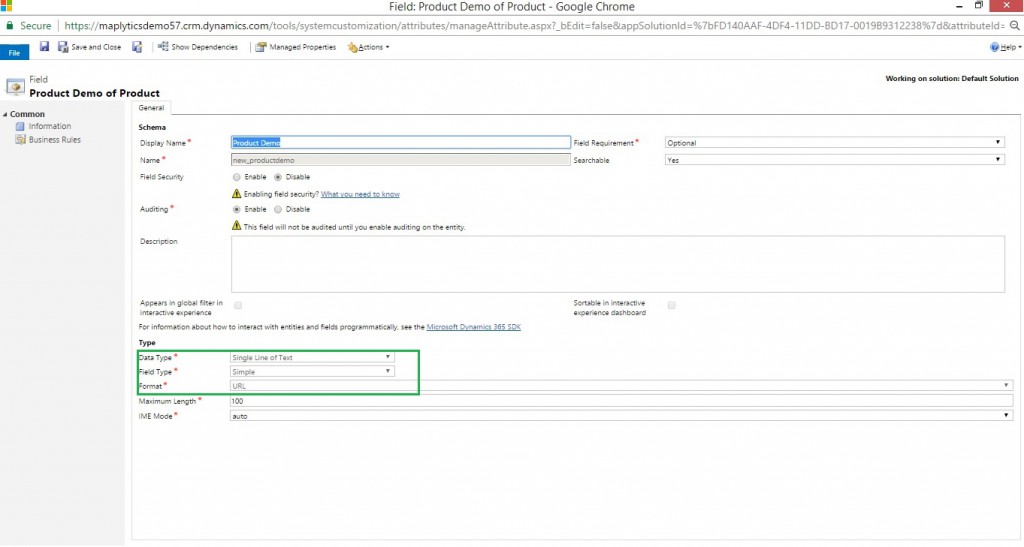
Task: Click the auditing warning triangle icon
Action: coord(236,226)
